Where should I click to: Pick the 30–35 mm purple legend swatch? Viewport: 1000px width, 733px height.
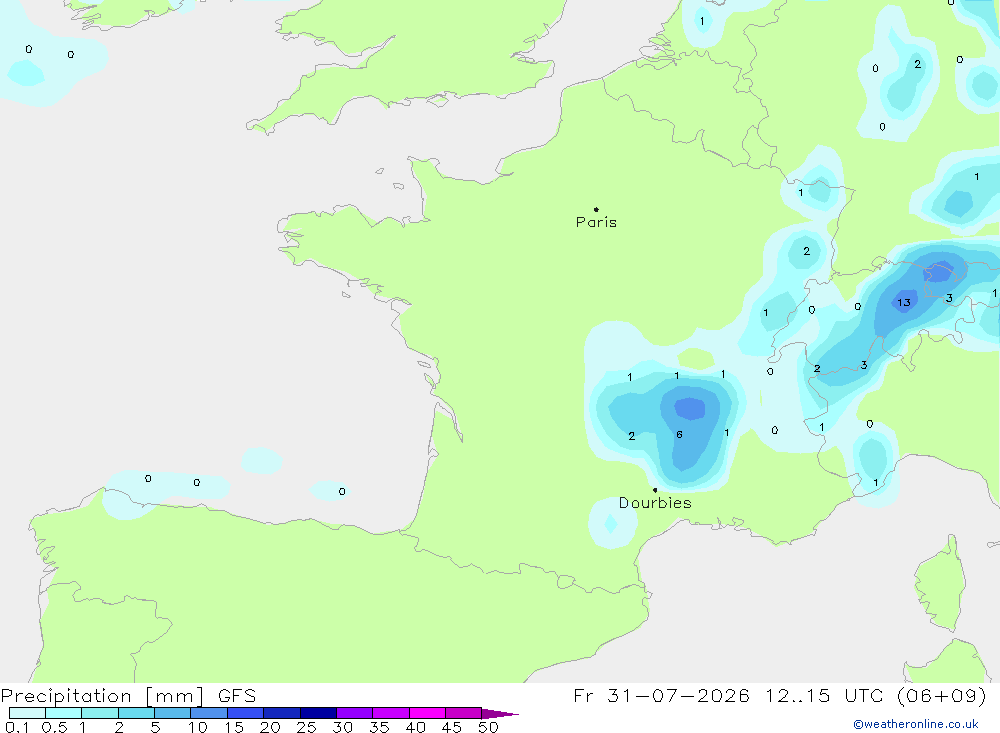[x=355, y=713]
